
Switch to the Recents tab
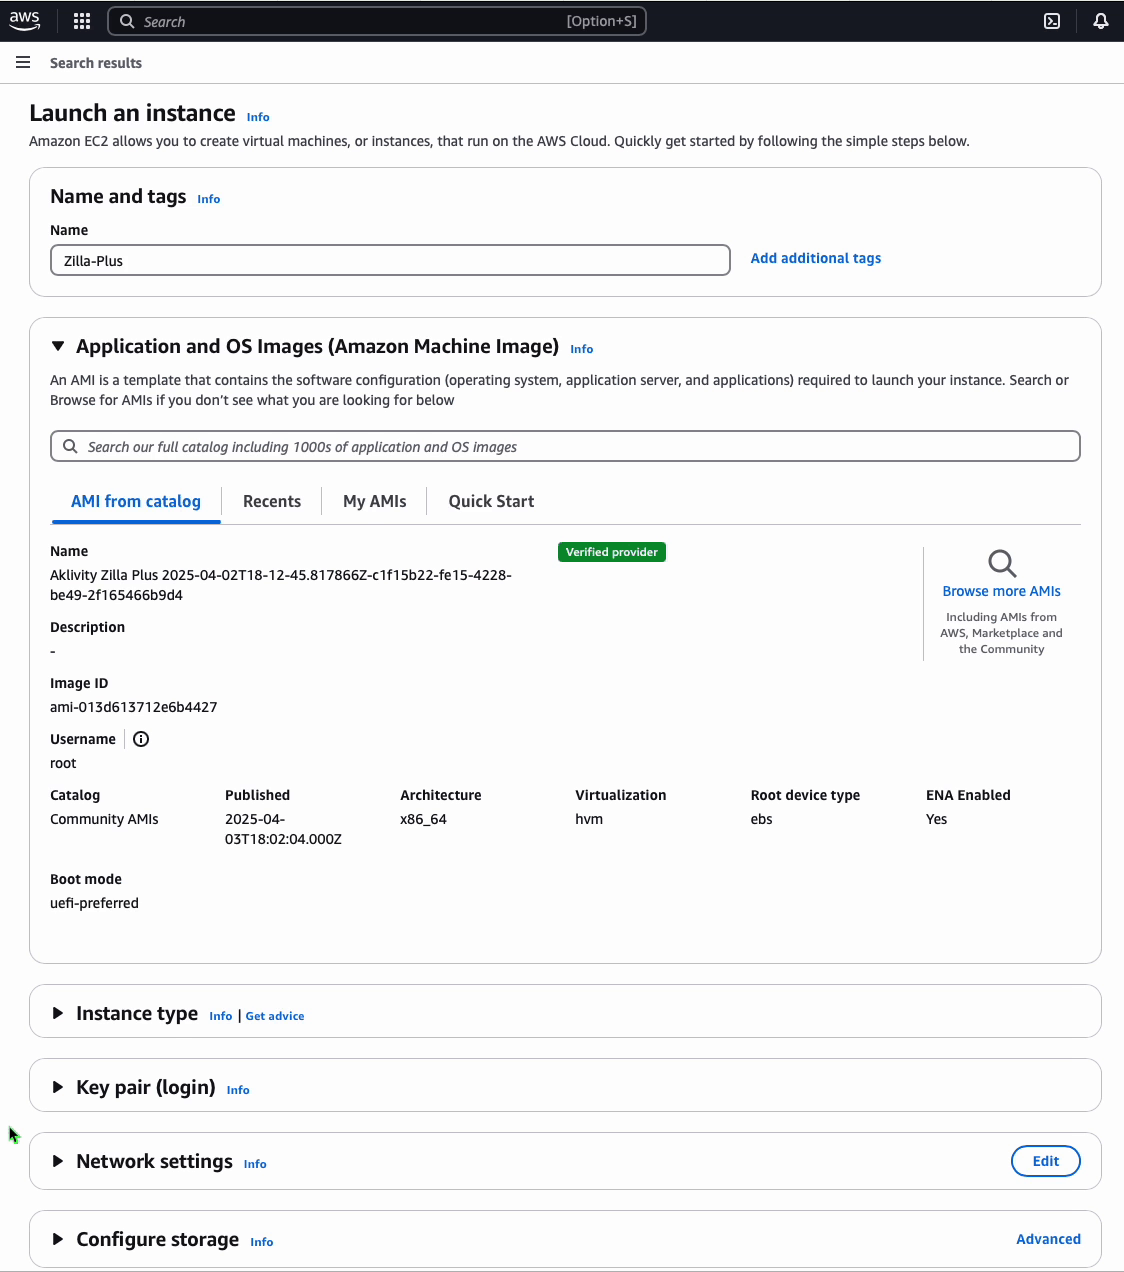271,501
